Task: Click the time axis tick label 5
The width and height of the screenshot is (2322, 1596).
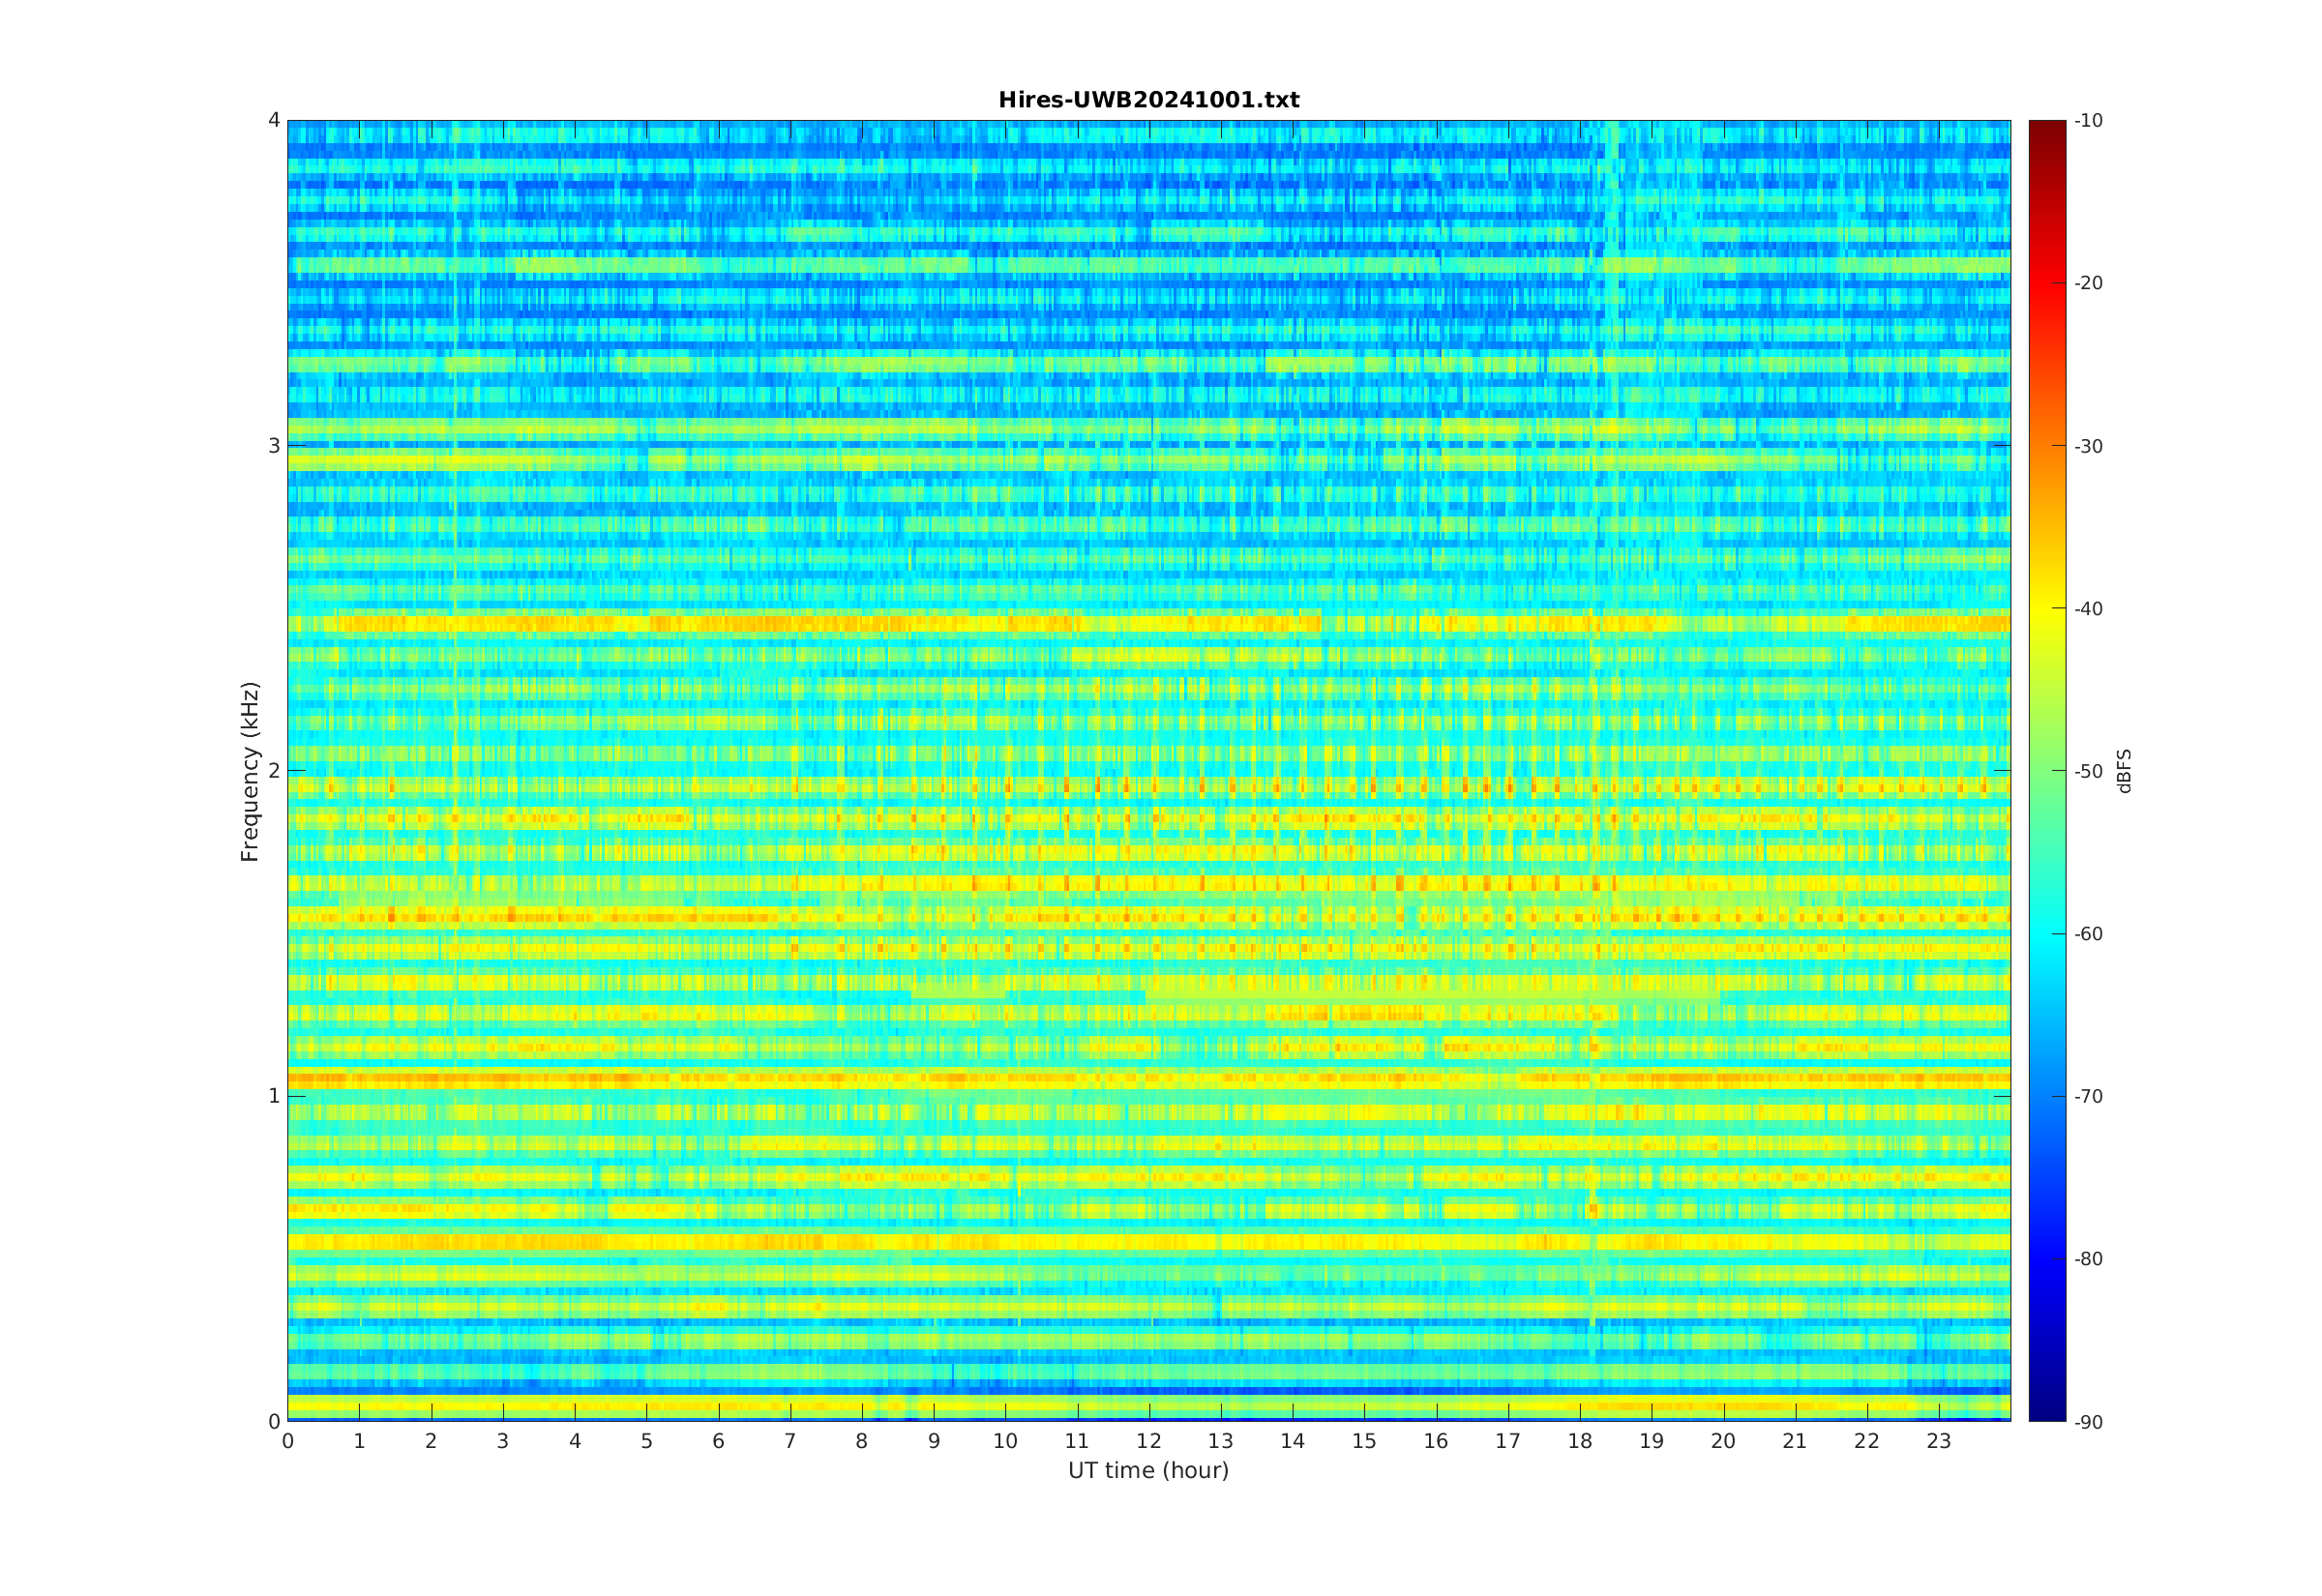Action: point(647,1441)
